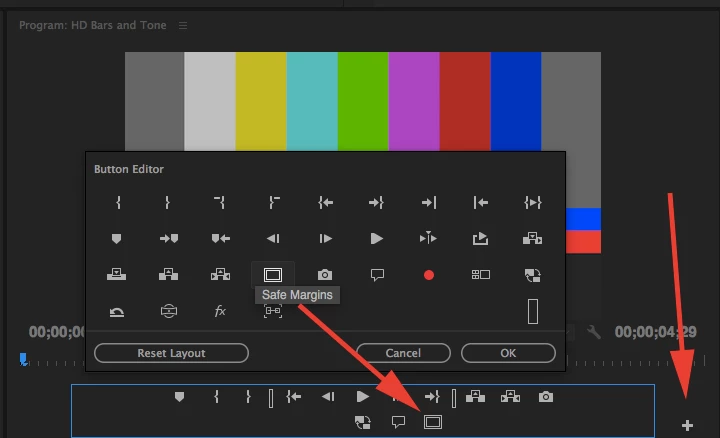Screen dimensions: 720x438
Task: Lift selection using the button bar icon
Action: click(x=475, y=397)
